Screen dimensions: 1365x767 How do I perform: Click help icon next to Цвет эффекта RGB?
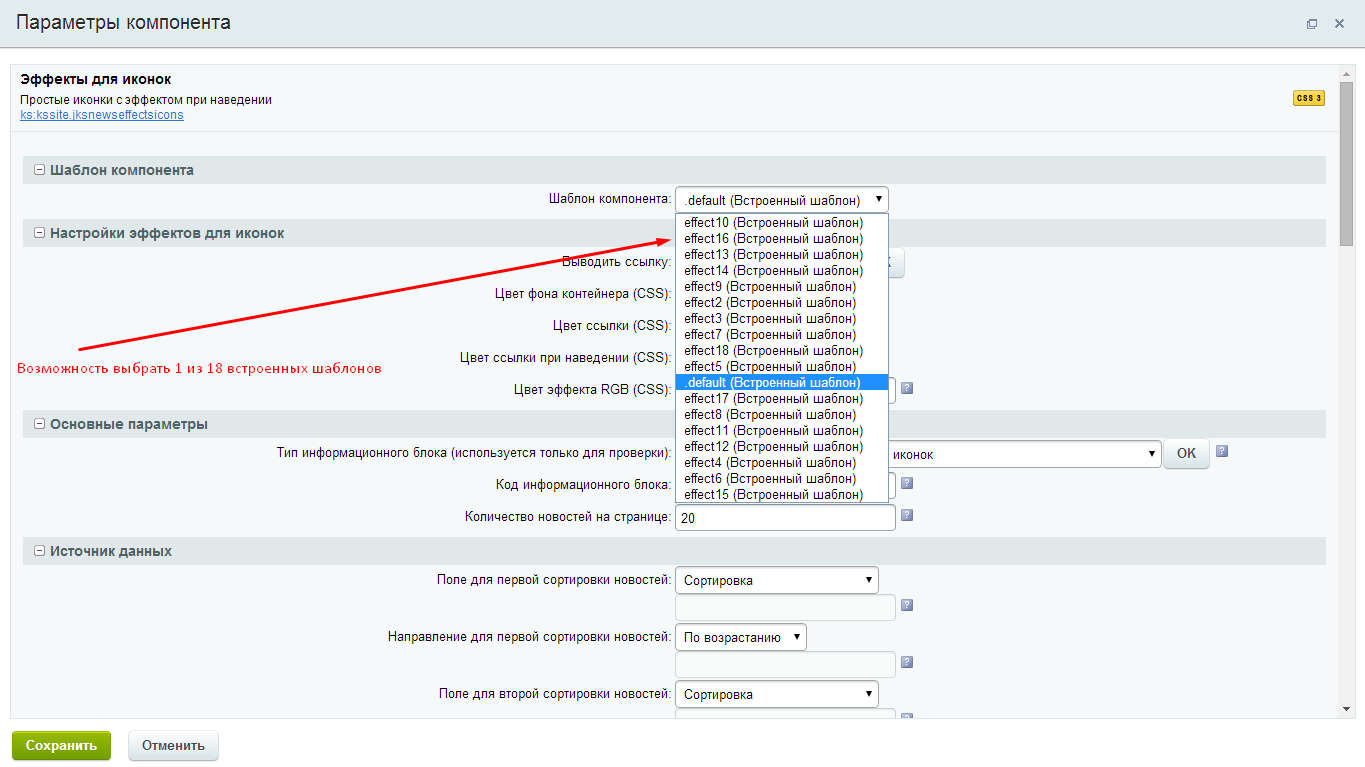[907, 389]
